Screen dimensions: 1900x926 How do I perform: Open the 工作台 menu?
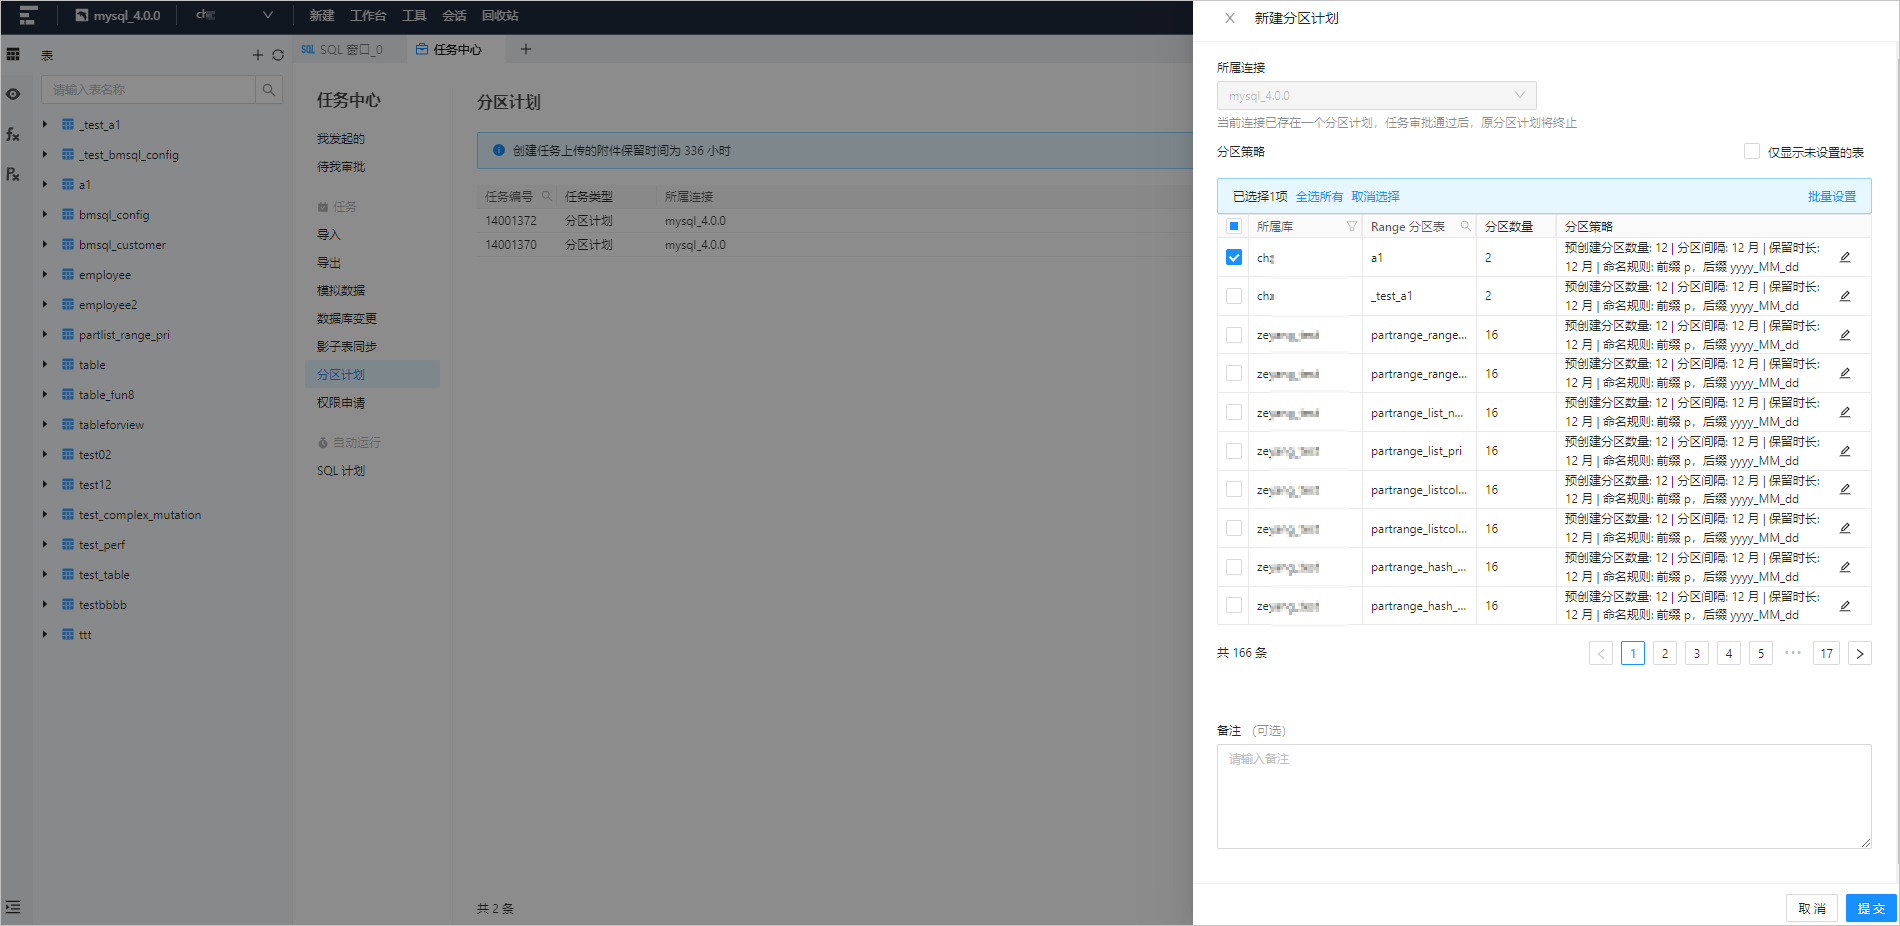[368, 15]
